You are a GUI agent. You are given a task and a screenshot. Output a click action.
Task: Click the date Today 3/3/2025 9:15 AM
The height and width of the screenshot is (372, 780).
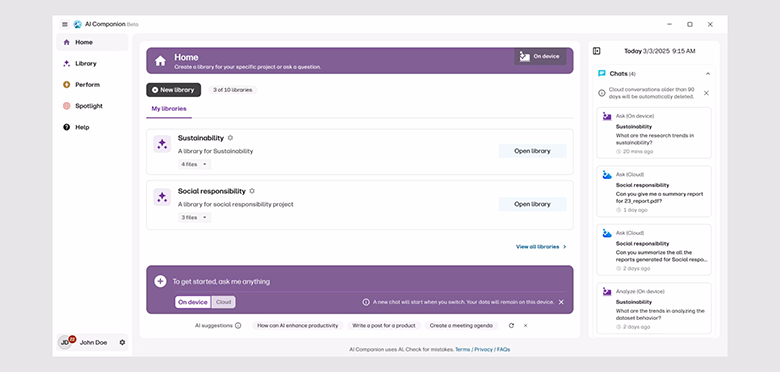click(x=660, y=51)
